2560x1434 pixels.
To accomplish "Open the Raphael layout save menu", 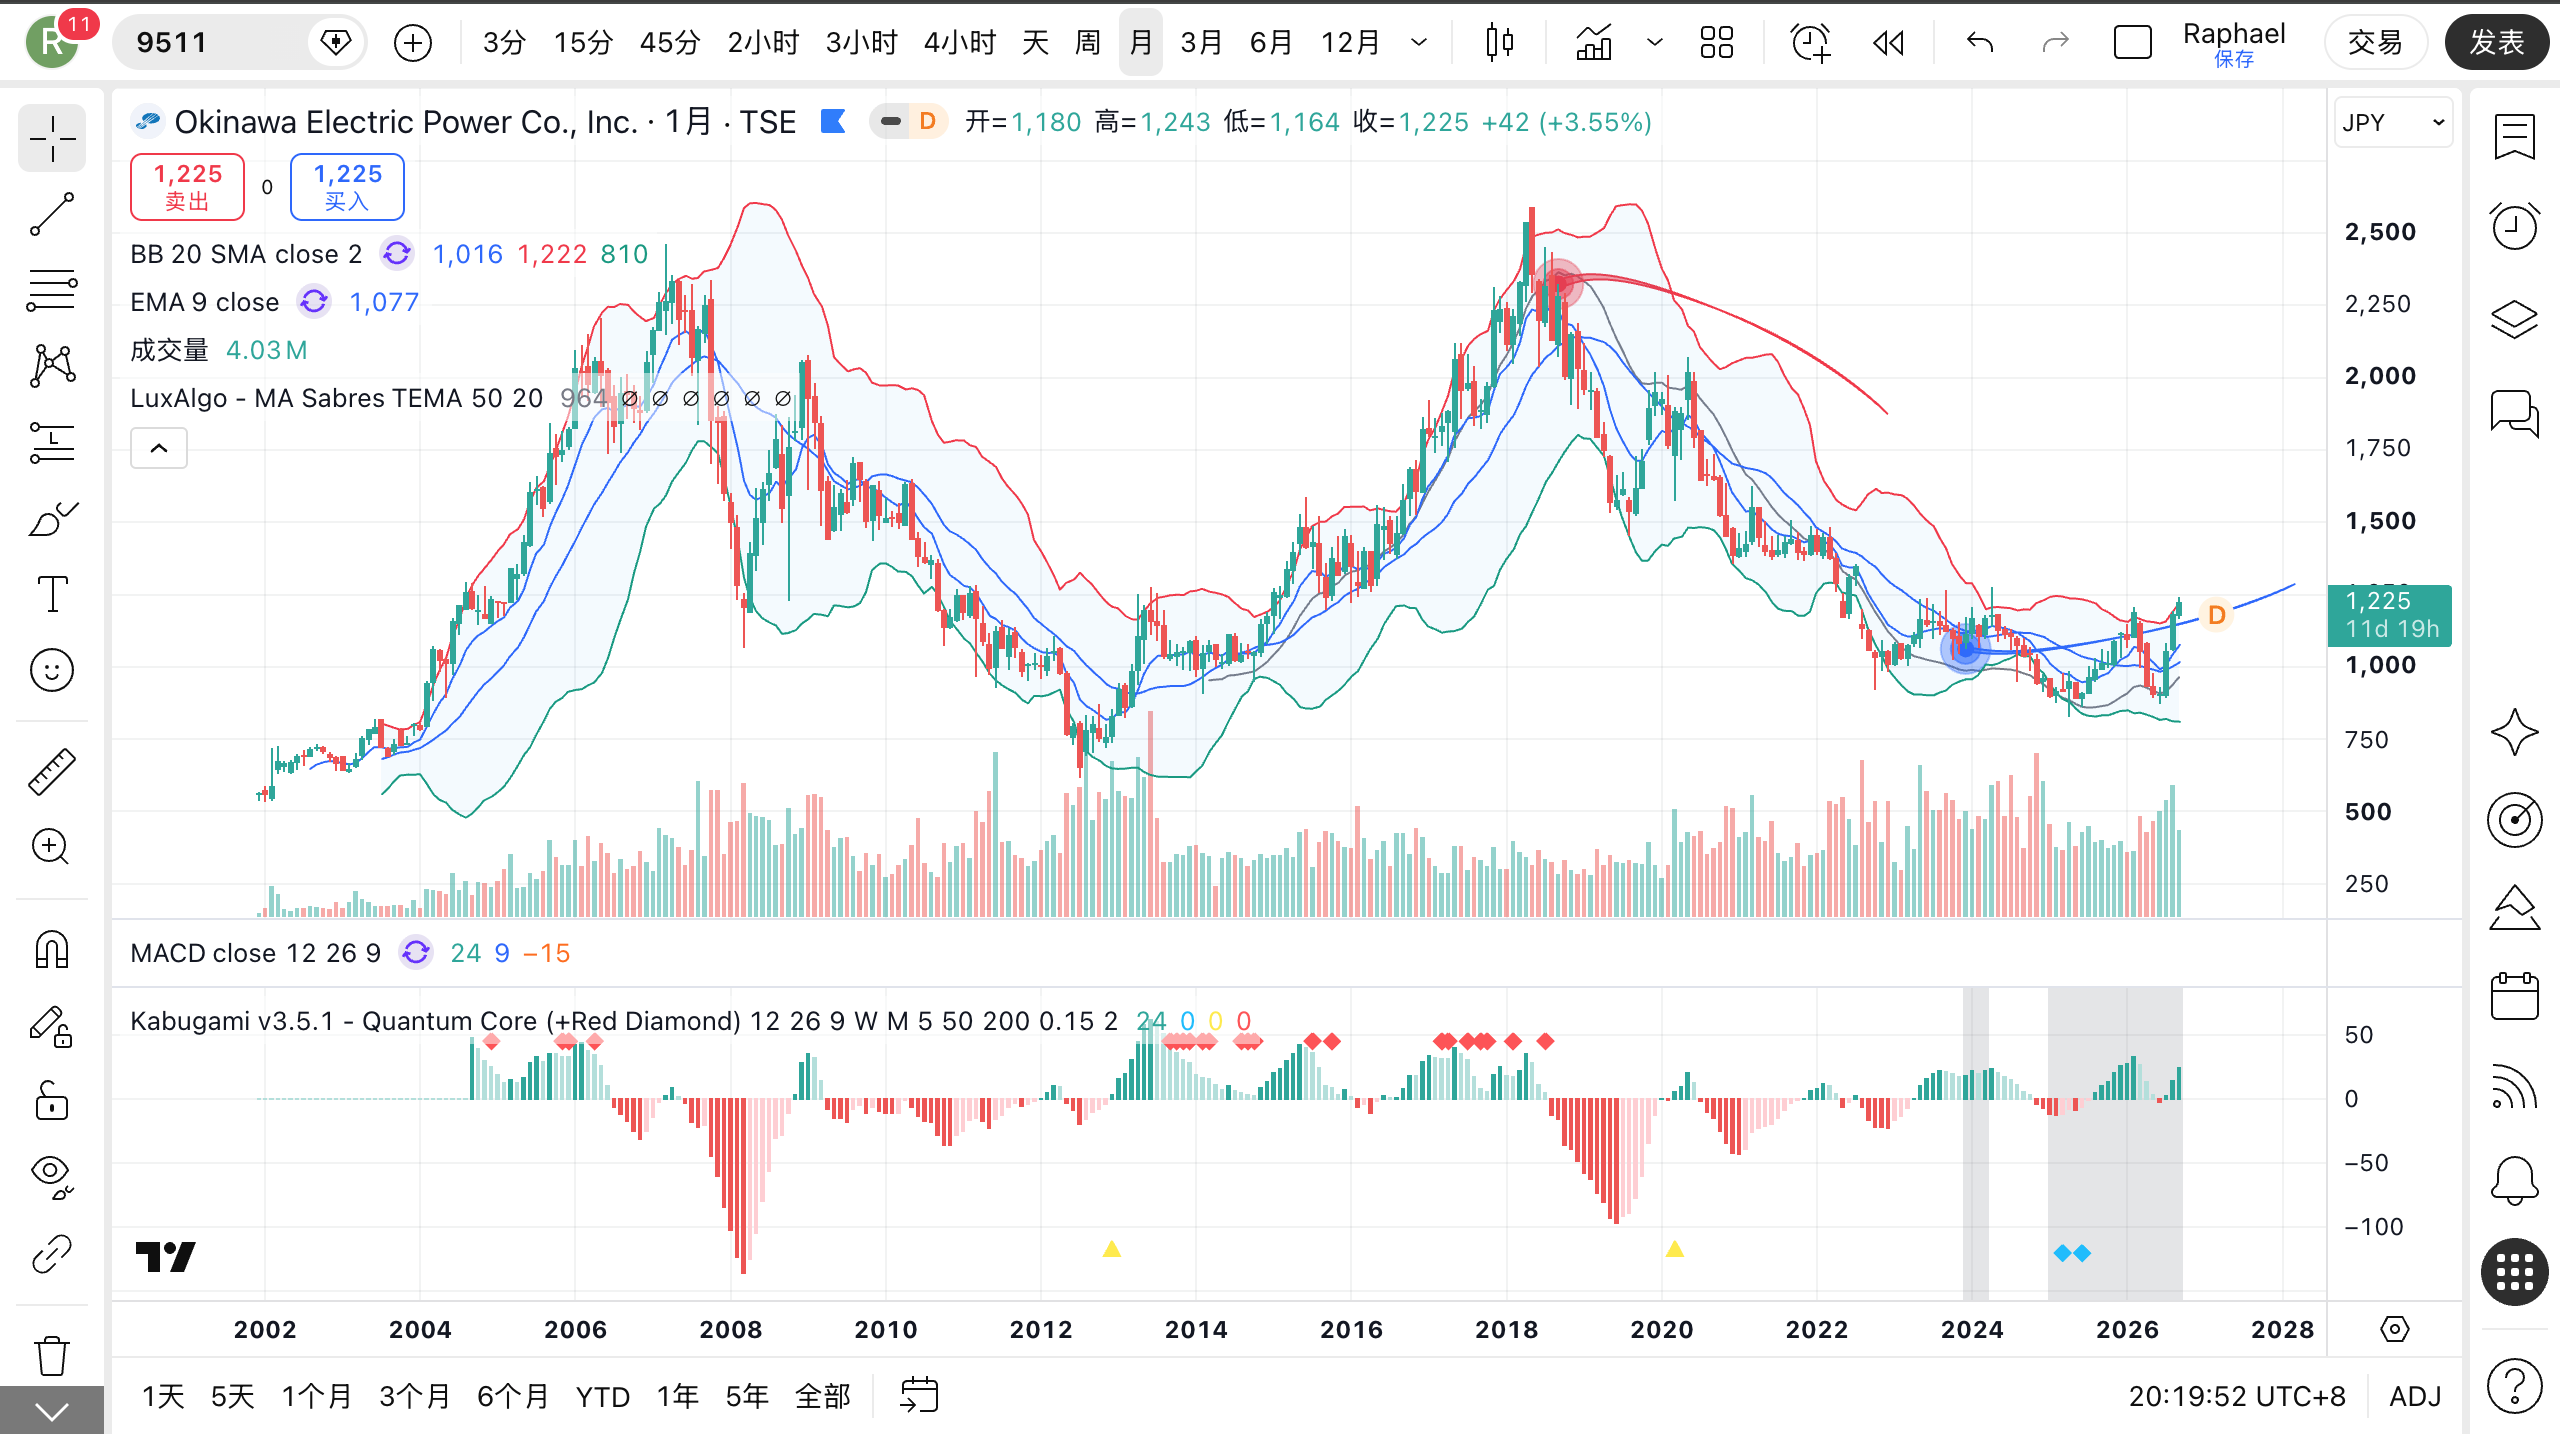I will (2234, 44).
